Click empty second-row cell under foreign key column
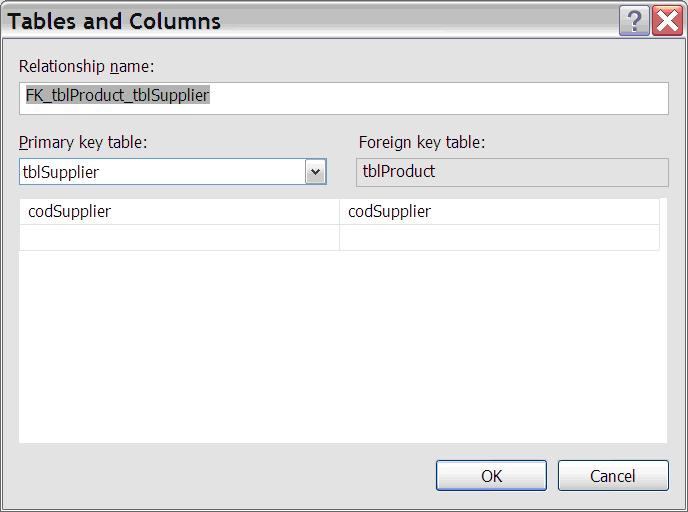This screenshot has width=688, height=512. 499,237
